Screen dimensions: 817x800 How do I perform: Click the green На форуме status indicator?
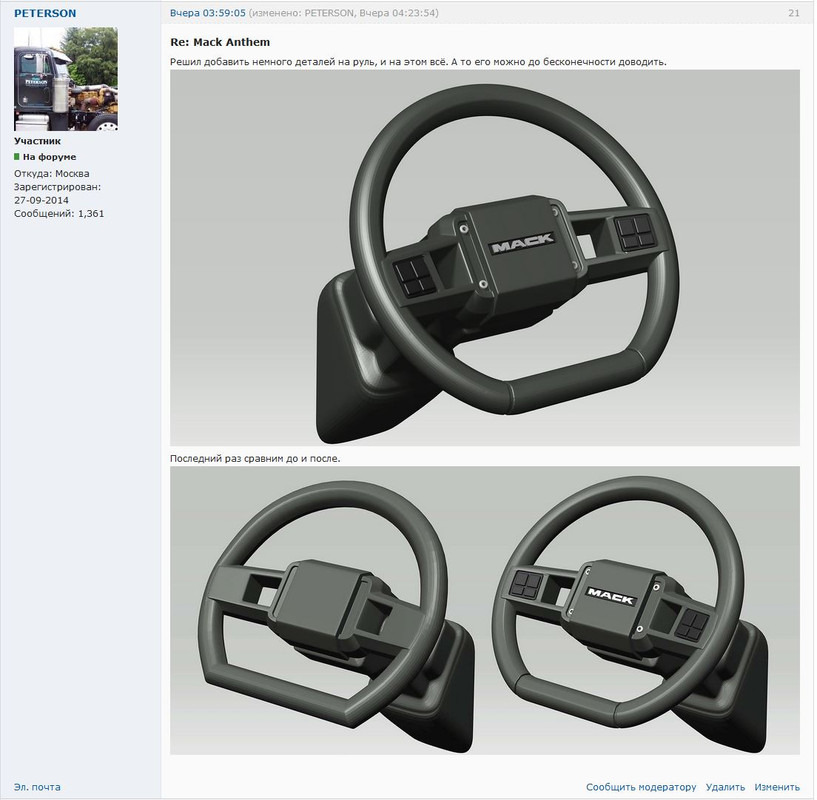(17, 156)
